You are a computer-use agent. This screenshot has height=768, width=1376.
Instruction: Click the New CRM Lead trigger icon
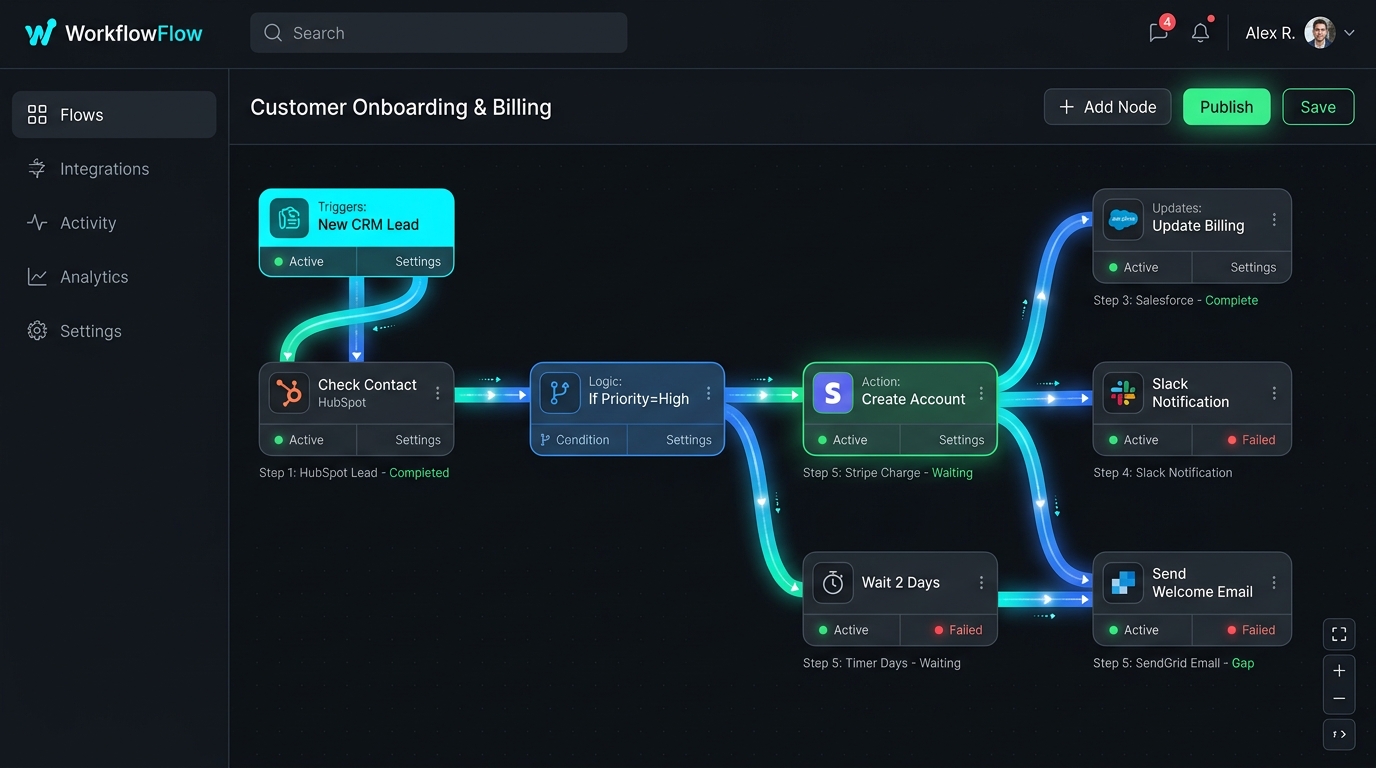[x=289, y=218]
